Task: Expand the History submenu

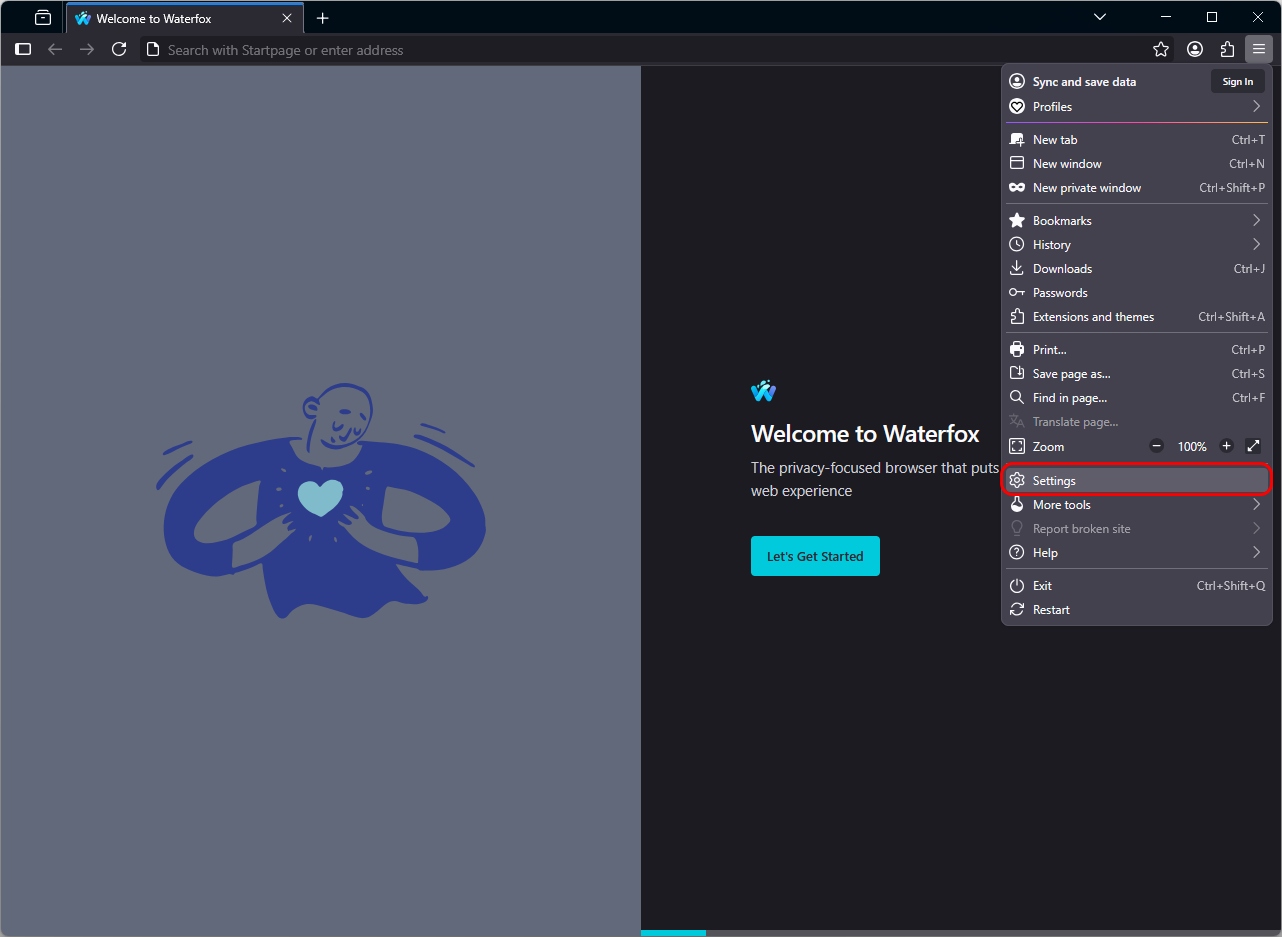Action: (1137, 245)
